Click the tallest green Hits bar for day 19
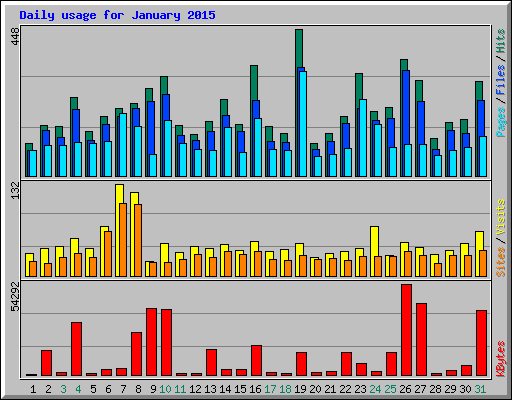Screen dimensions: 512x400 click(x=299, y=48)
